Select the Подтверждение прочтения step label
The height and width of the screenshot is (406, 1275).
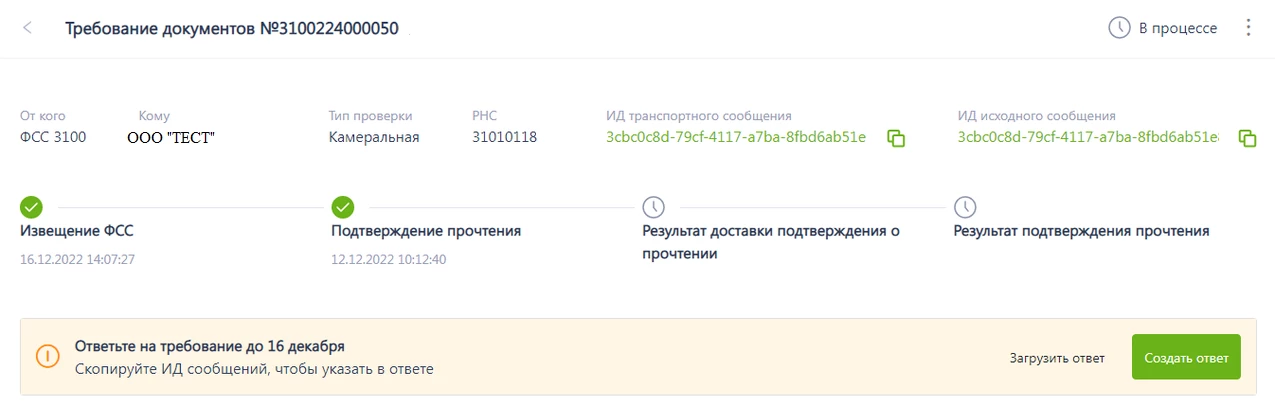point(426,231)
